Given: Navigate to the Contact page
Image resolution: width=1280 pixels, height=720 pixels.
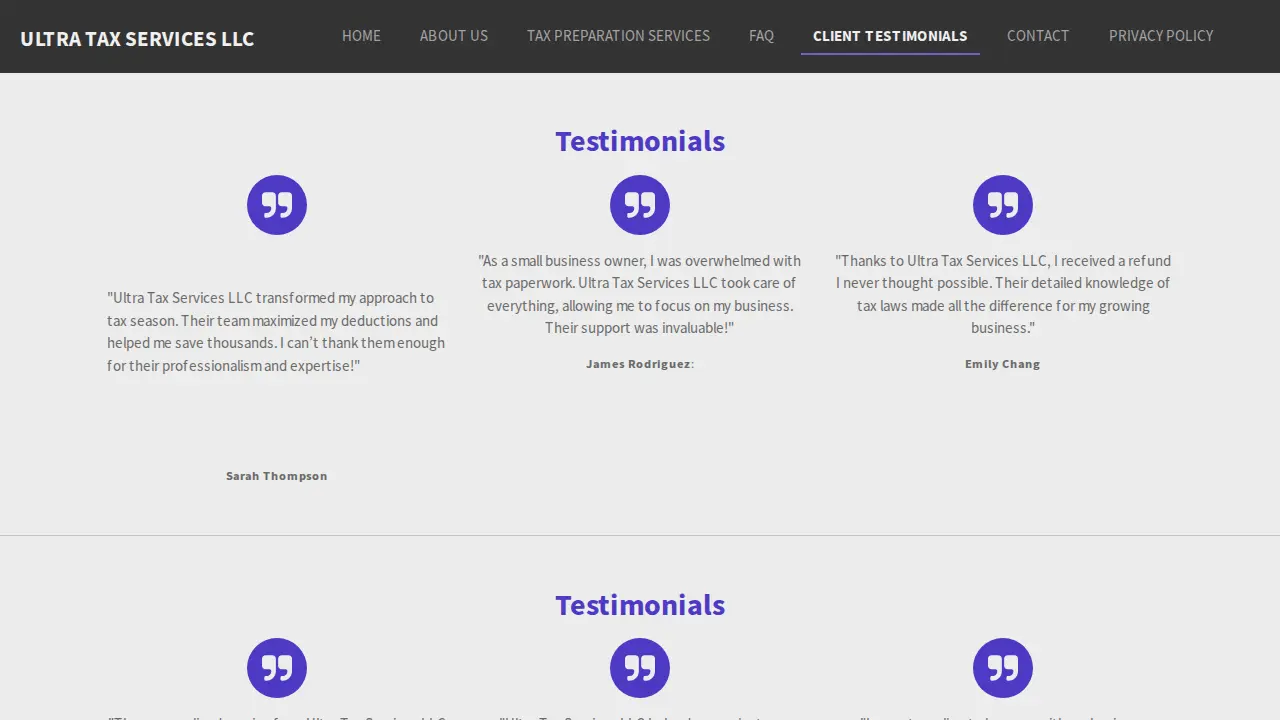Looking at the screenshot, I should tap(1038, 36).
